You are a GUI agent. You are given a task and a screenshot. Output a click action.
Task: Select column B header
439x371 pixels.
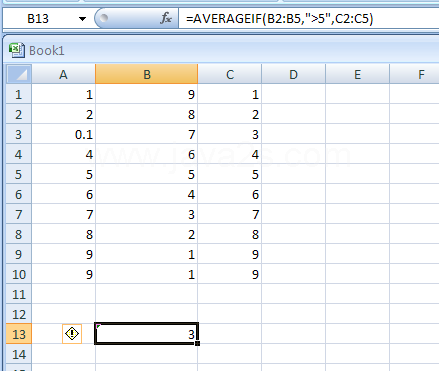147,74
